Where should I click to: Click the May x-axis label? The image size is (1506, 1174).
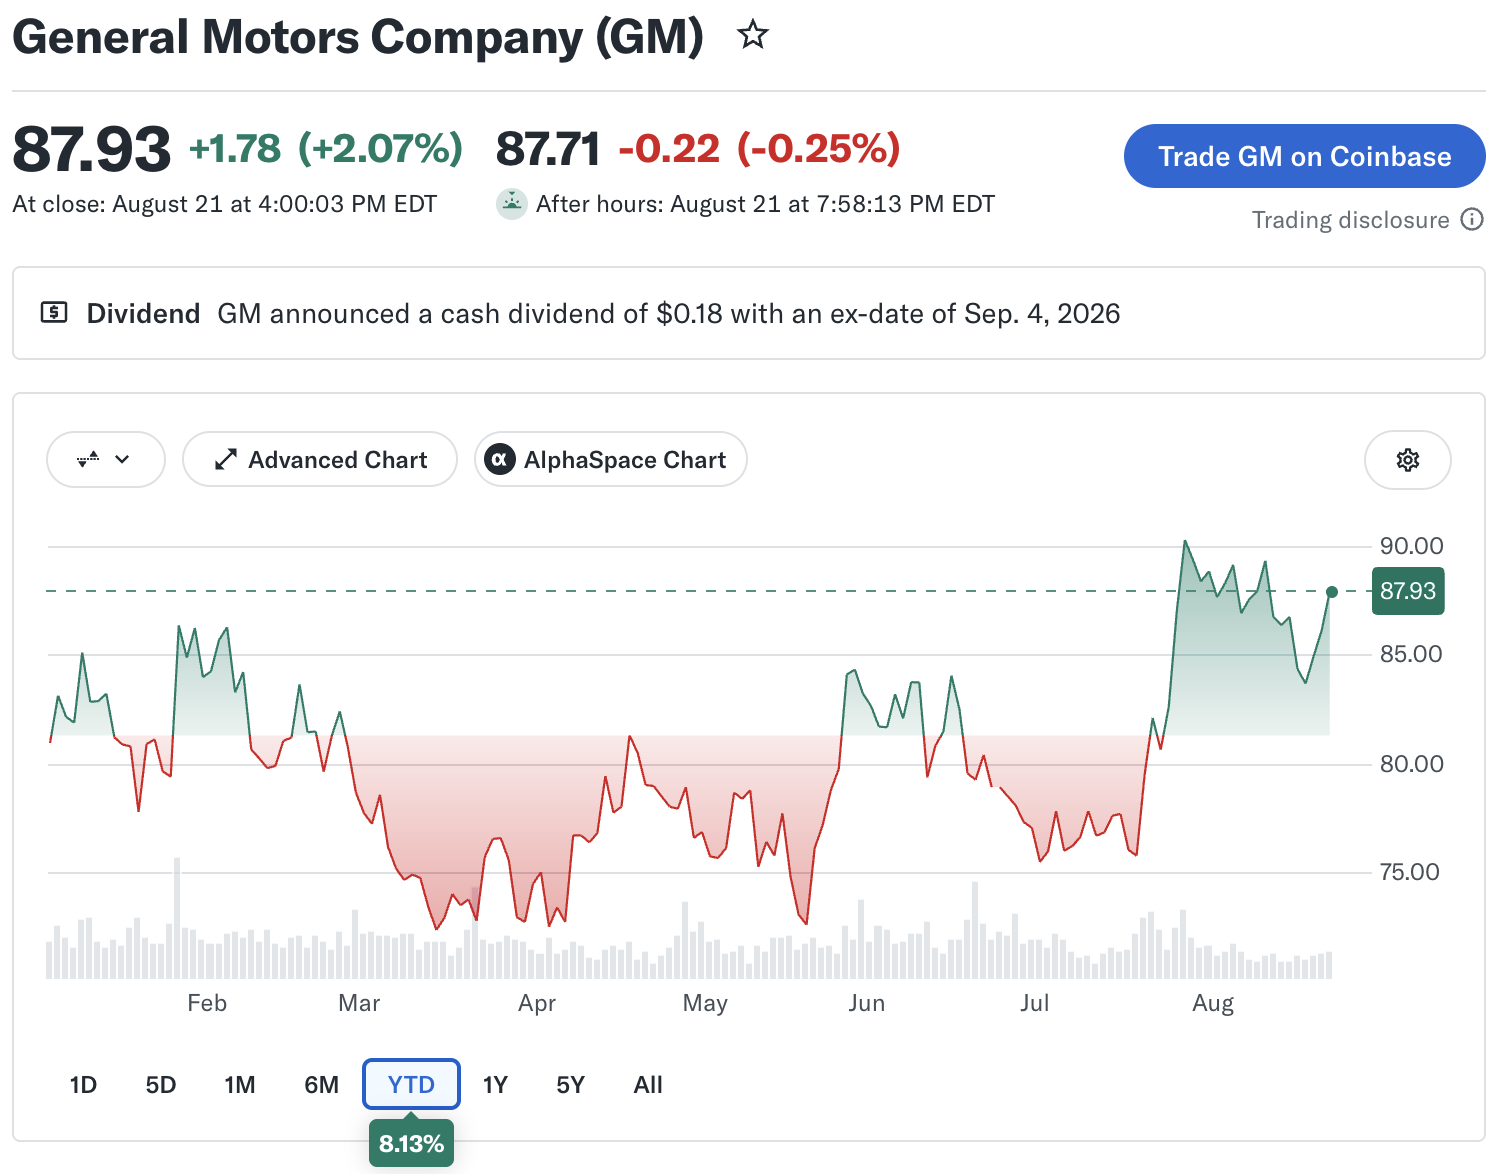coord(705,1003)
